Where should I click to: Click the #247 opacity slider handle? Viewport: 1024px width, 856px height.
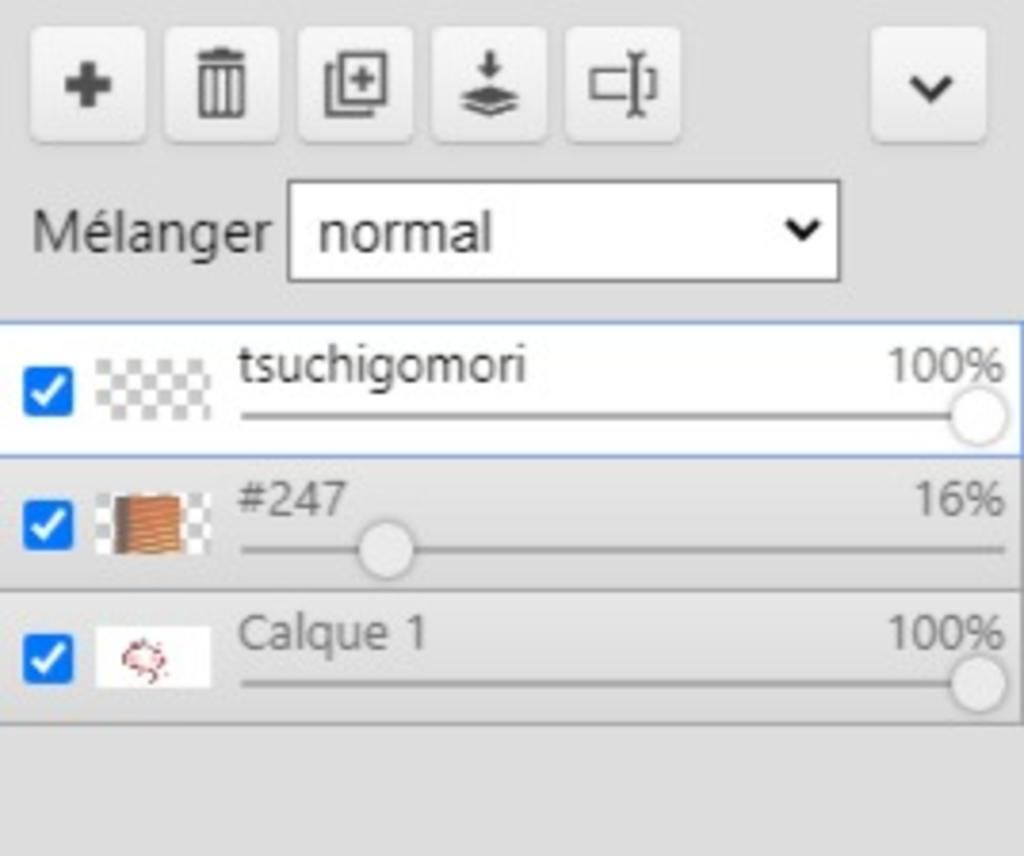point(385,550)
